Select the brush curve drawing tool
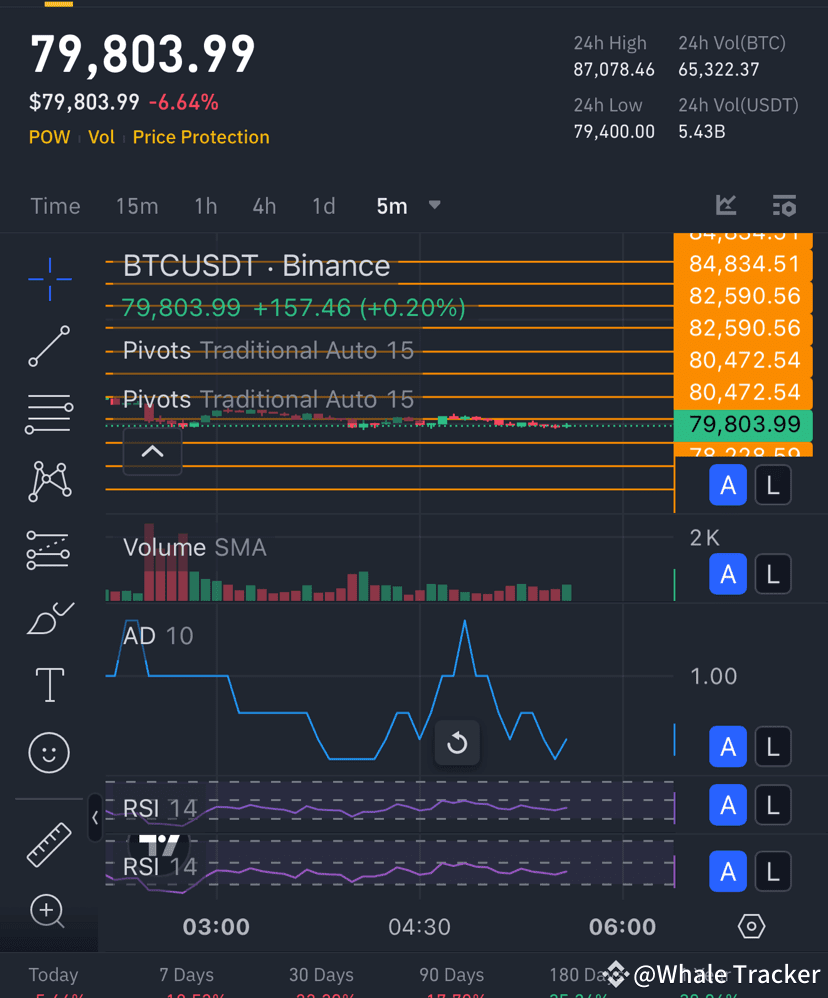Screen dimensions: 828x998 [48, 619]
